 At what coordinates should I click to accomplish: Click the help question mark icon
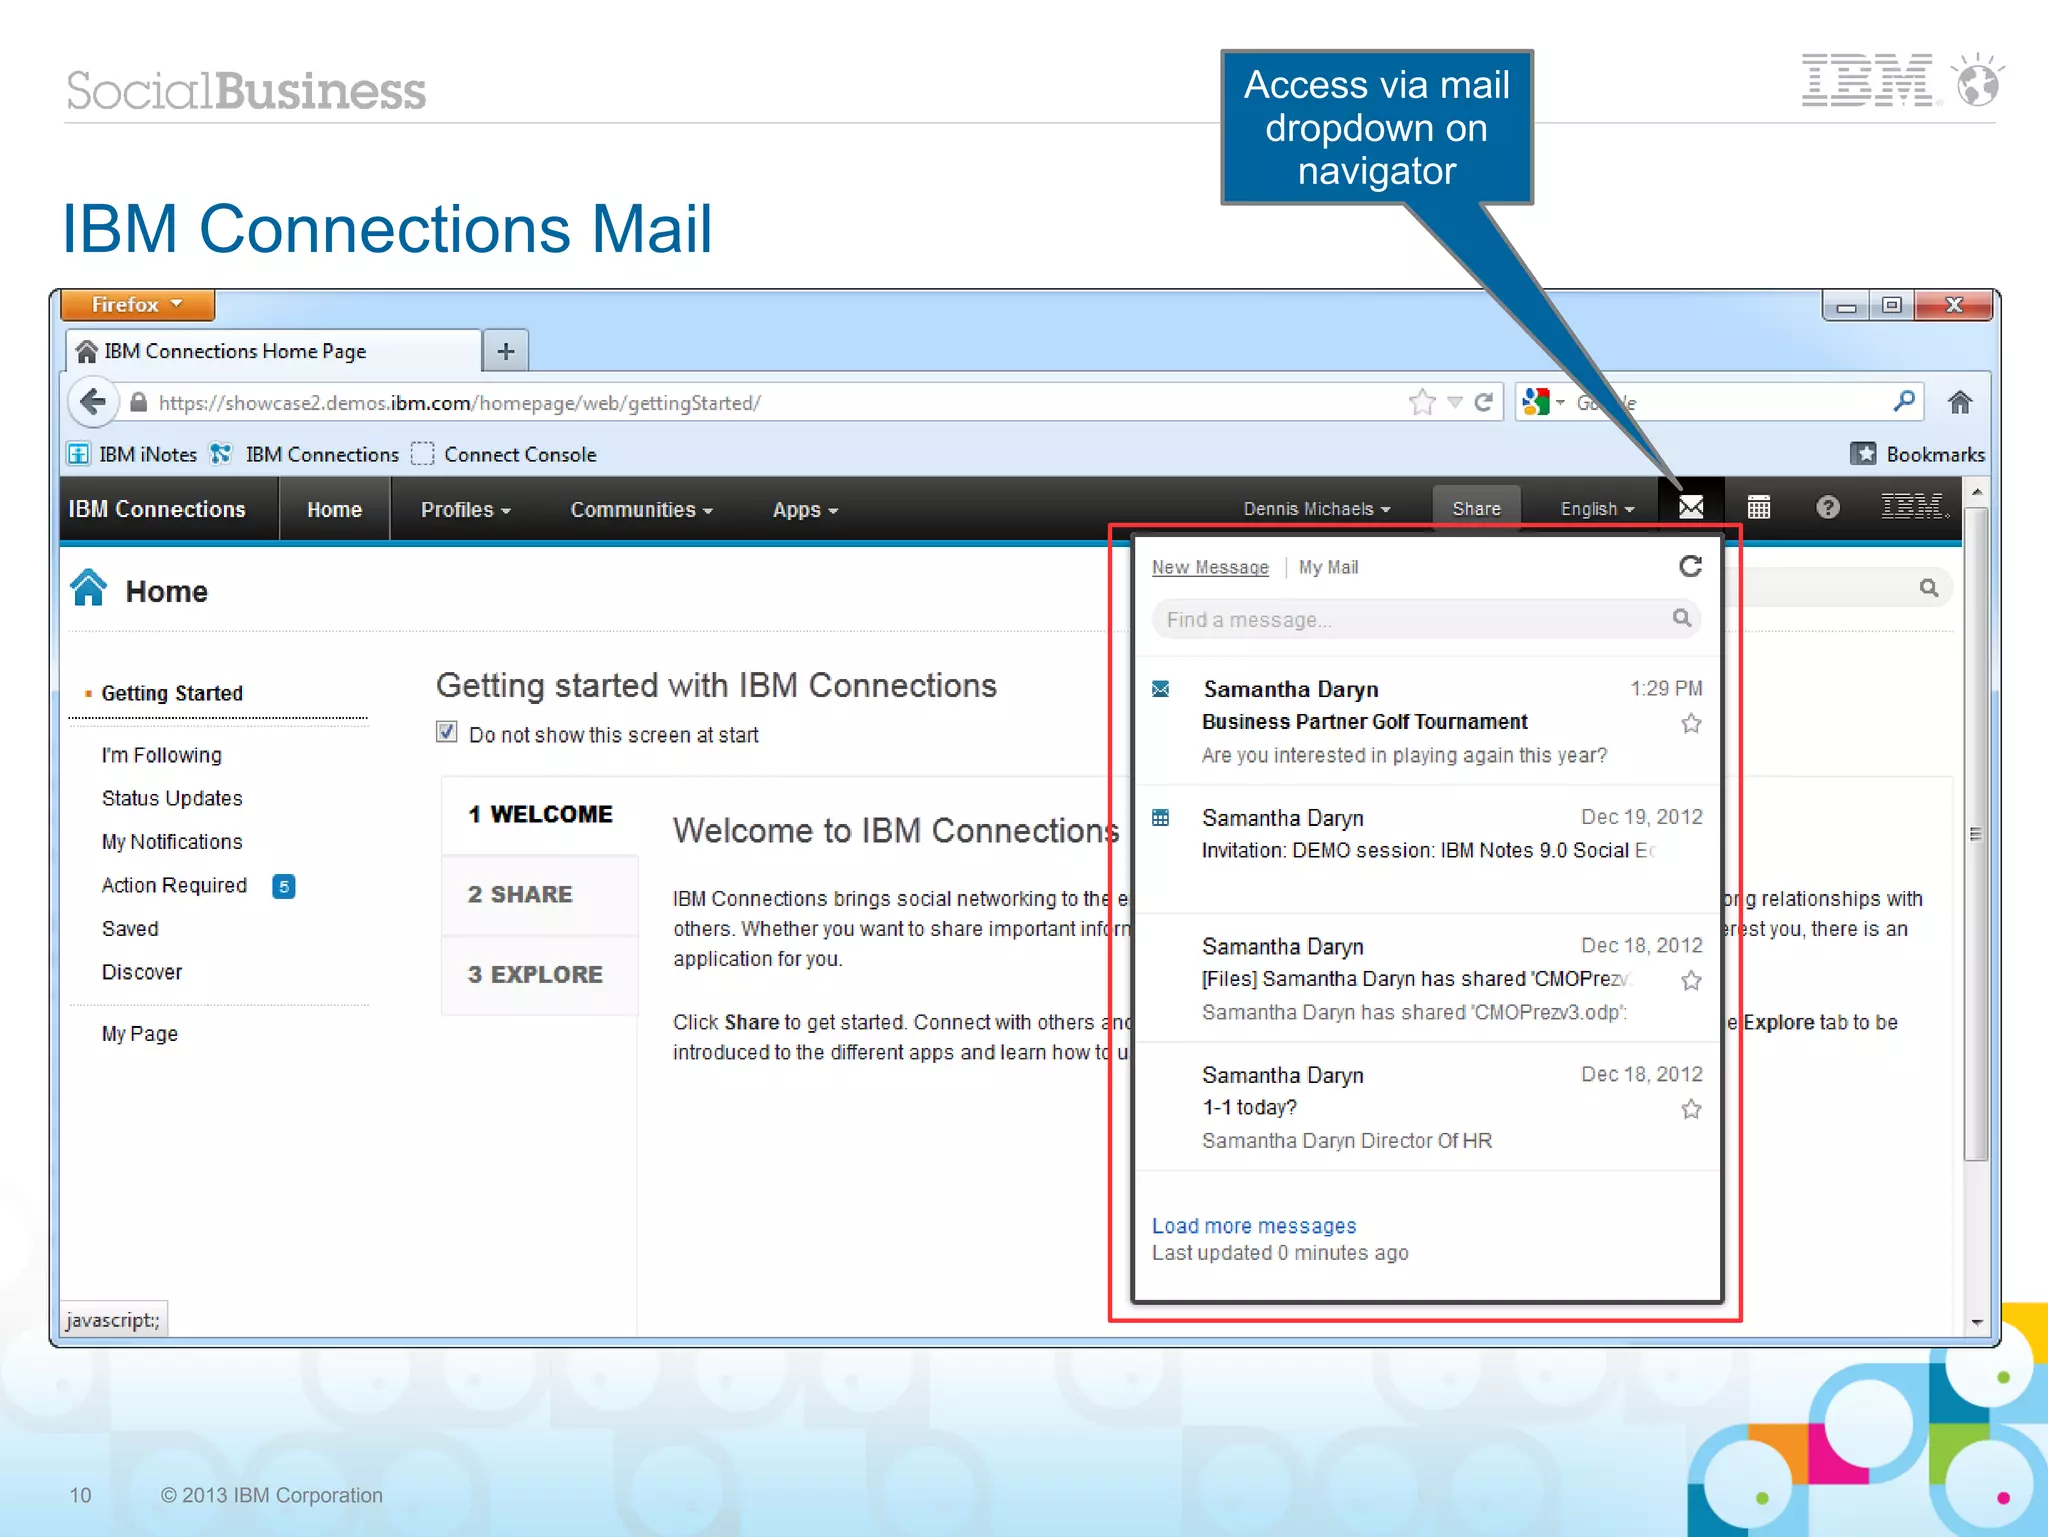1827,508
